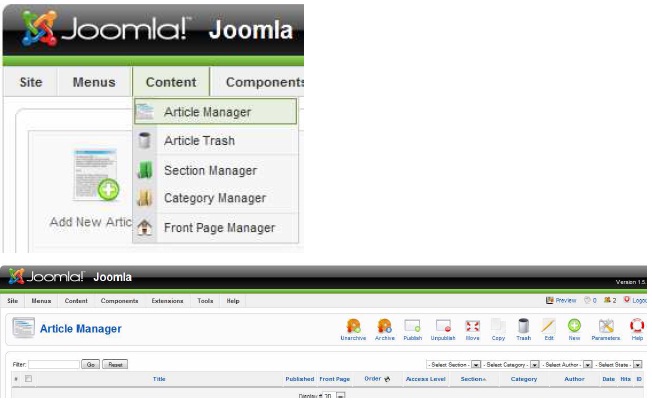Open the Menus menu in the large top screenshot
The image size is (652, 401).
pos(94,82)
